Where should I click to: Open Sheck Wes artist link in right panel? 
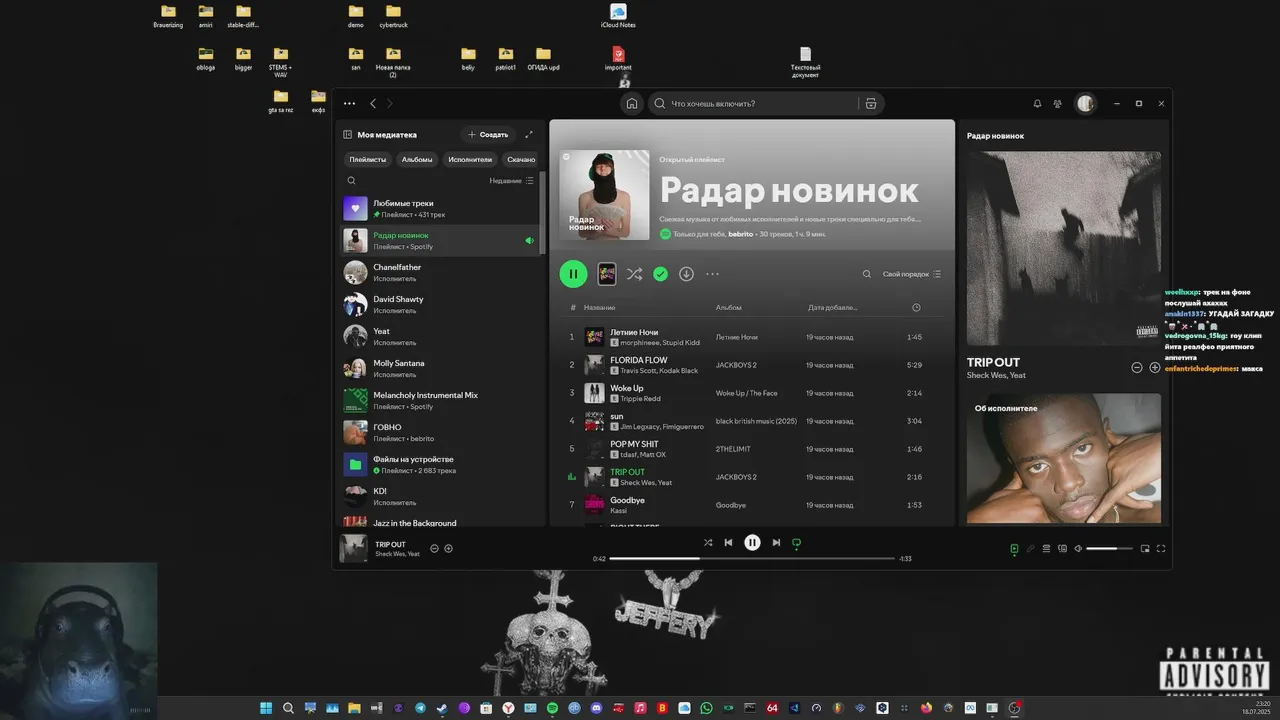click(x=986, y=375)
